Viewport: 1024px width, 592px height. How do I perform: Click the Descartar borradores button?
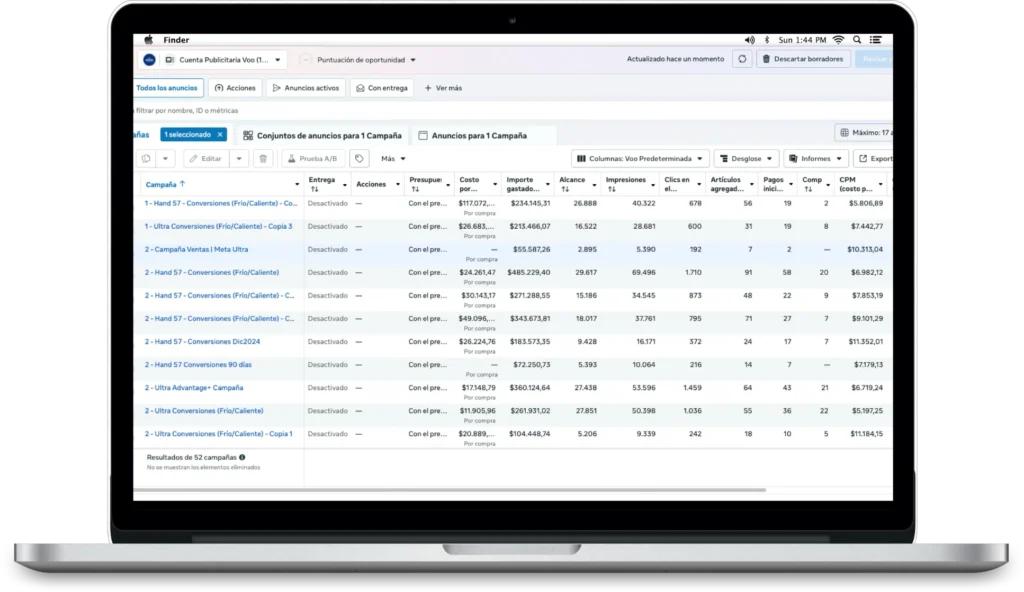click(x=802, y=59)
